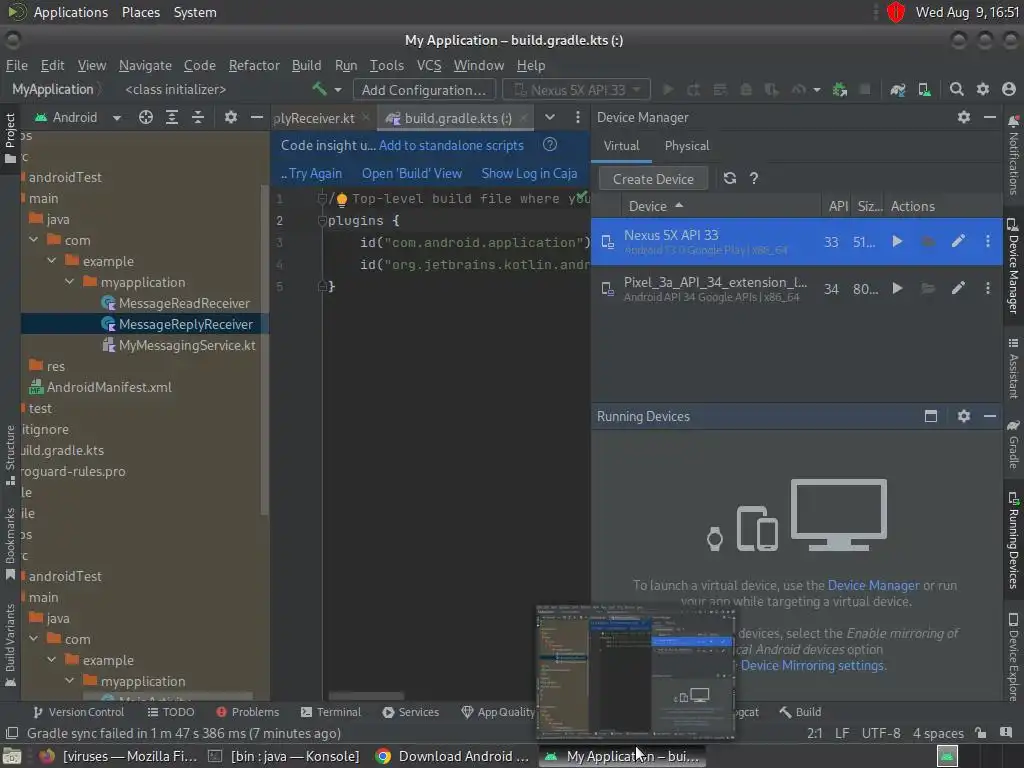This screenshot has width=1024, height=768.
Task: Click the user account avatar icon
Action: [x=1009, y=89]
